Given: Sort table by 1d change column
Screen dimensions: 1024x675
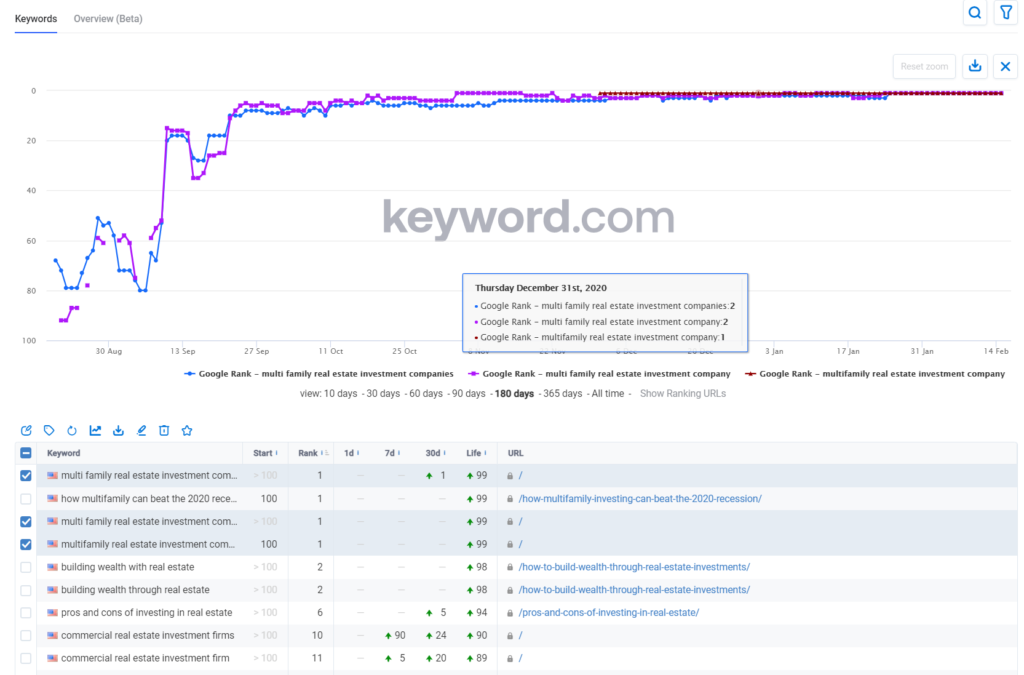Looking at the screenshot, I should click(x=351, y=453).
